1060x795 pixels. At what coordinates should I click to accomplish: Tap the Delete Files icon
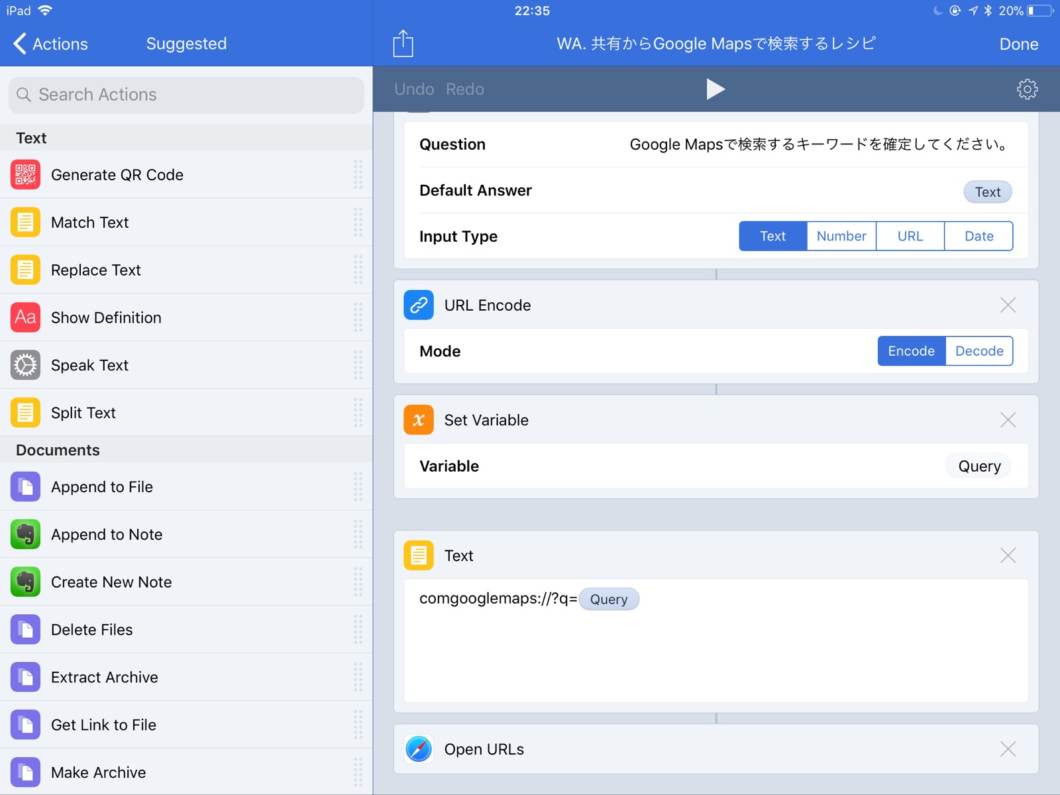26,629
